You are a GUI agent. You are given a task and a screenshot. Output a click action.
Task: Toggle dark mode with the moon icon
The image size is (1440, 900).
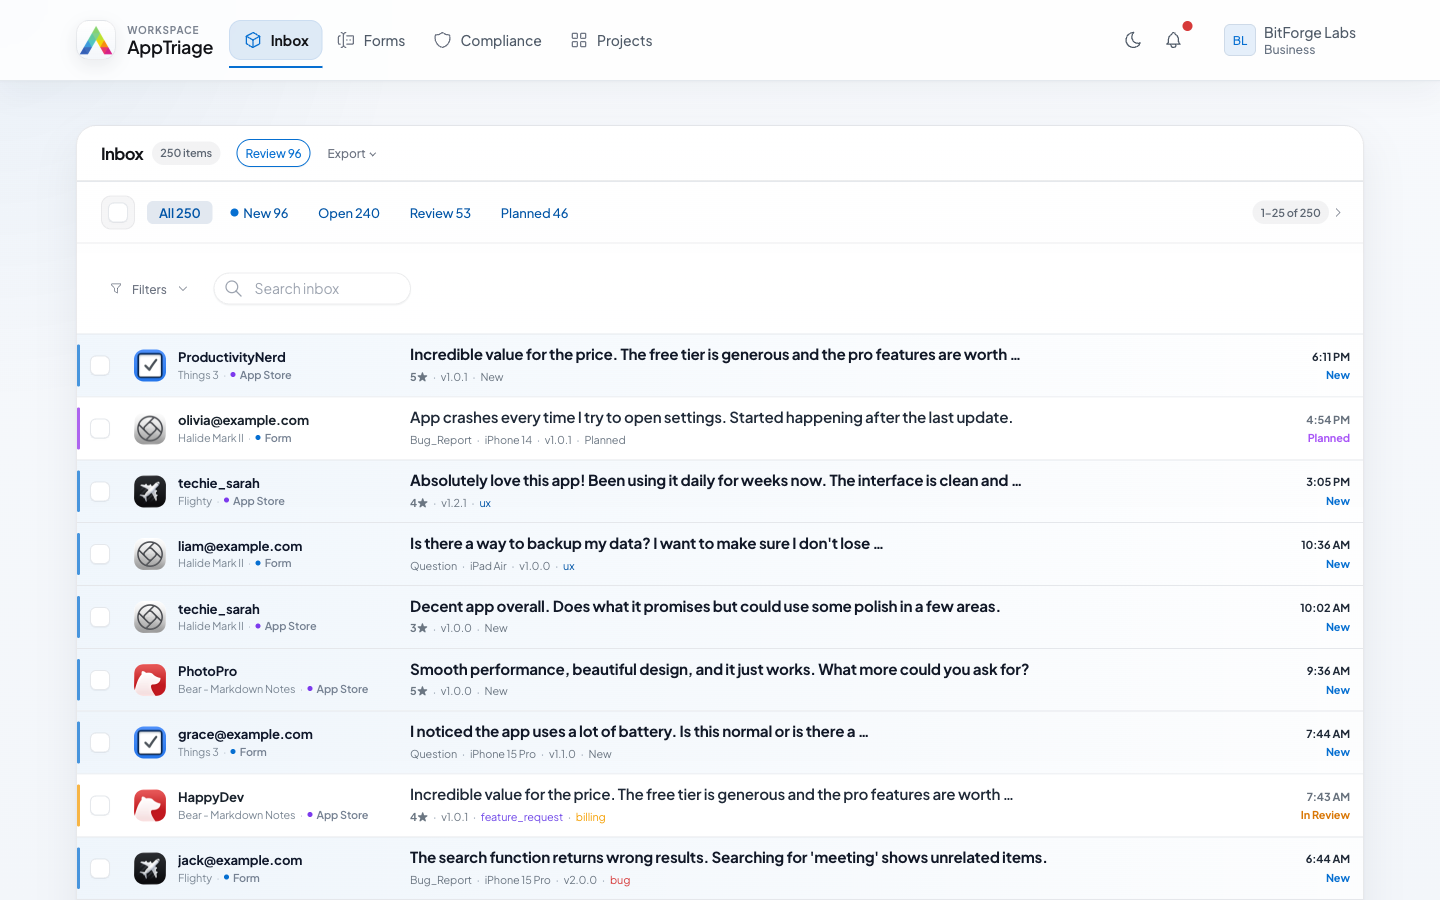click(1132, 40)
